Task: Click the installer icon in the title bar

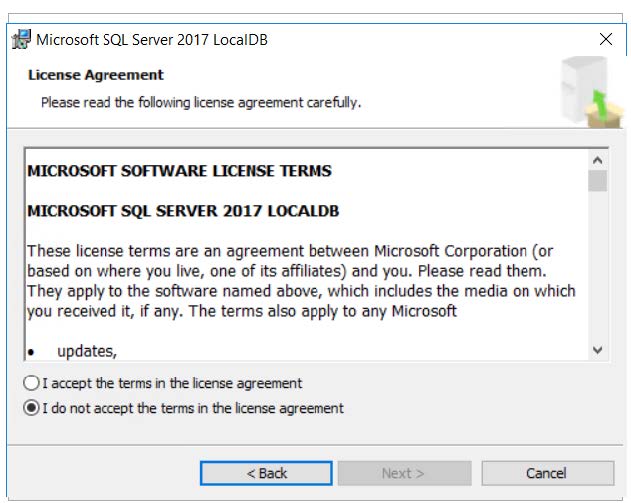Action: click(x=21, y=41)
